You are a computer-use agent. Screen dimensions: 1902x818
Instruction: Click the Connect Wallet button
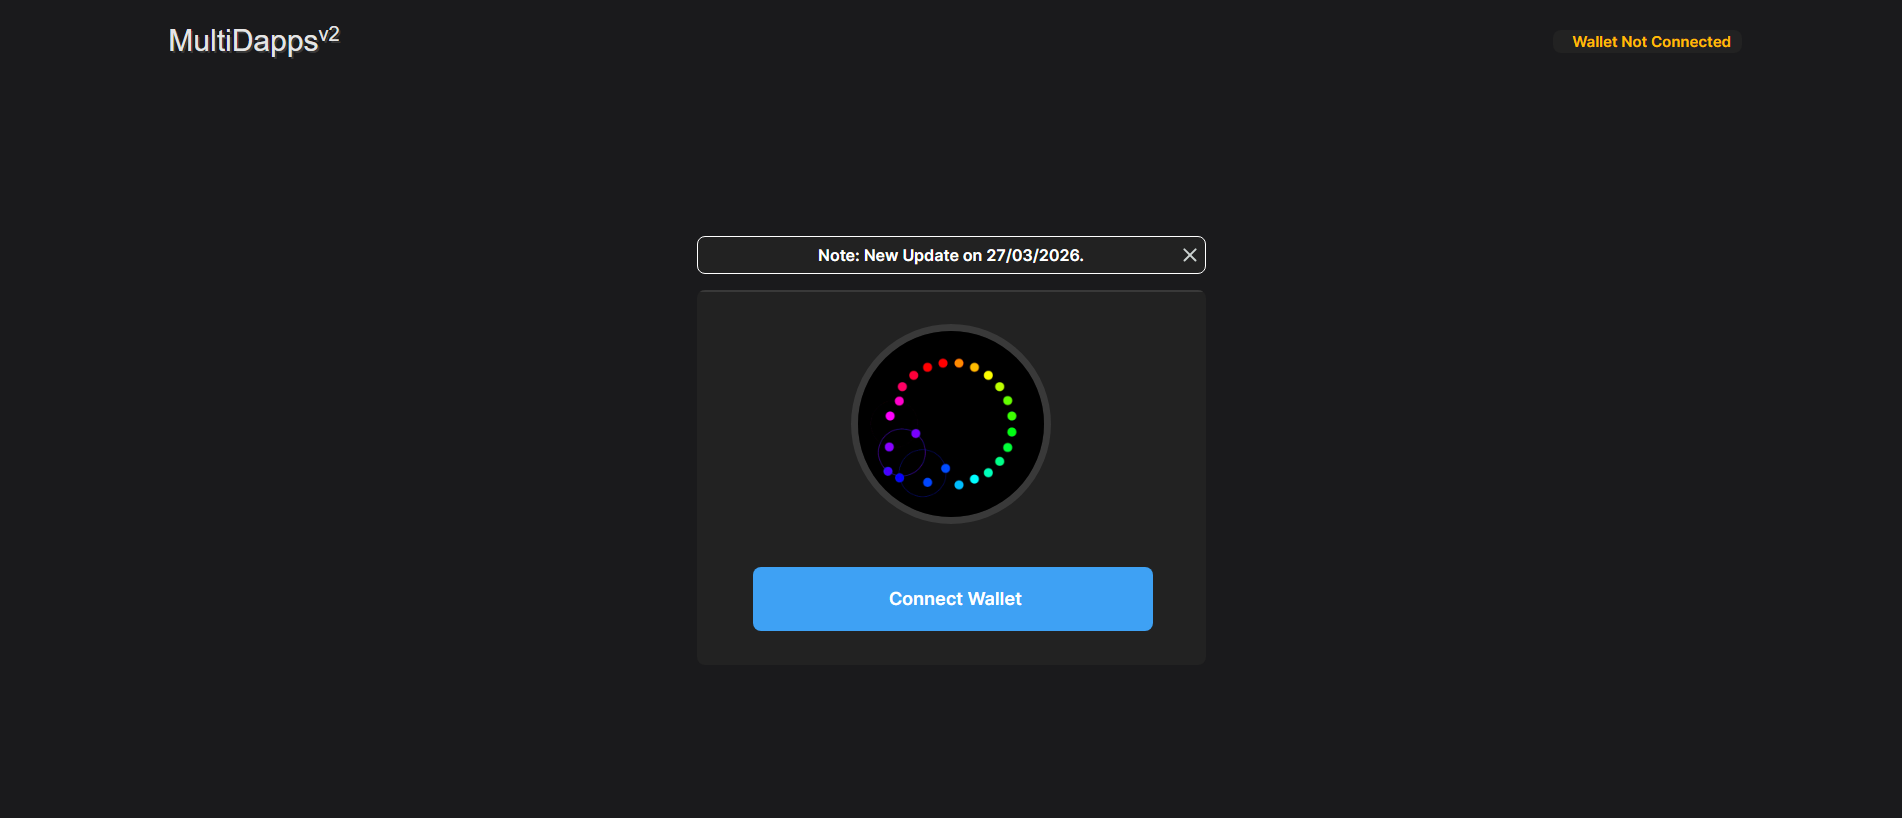point(952,599)
